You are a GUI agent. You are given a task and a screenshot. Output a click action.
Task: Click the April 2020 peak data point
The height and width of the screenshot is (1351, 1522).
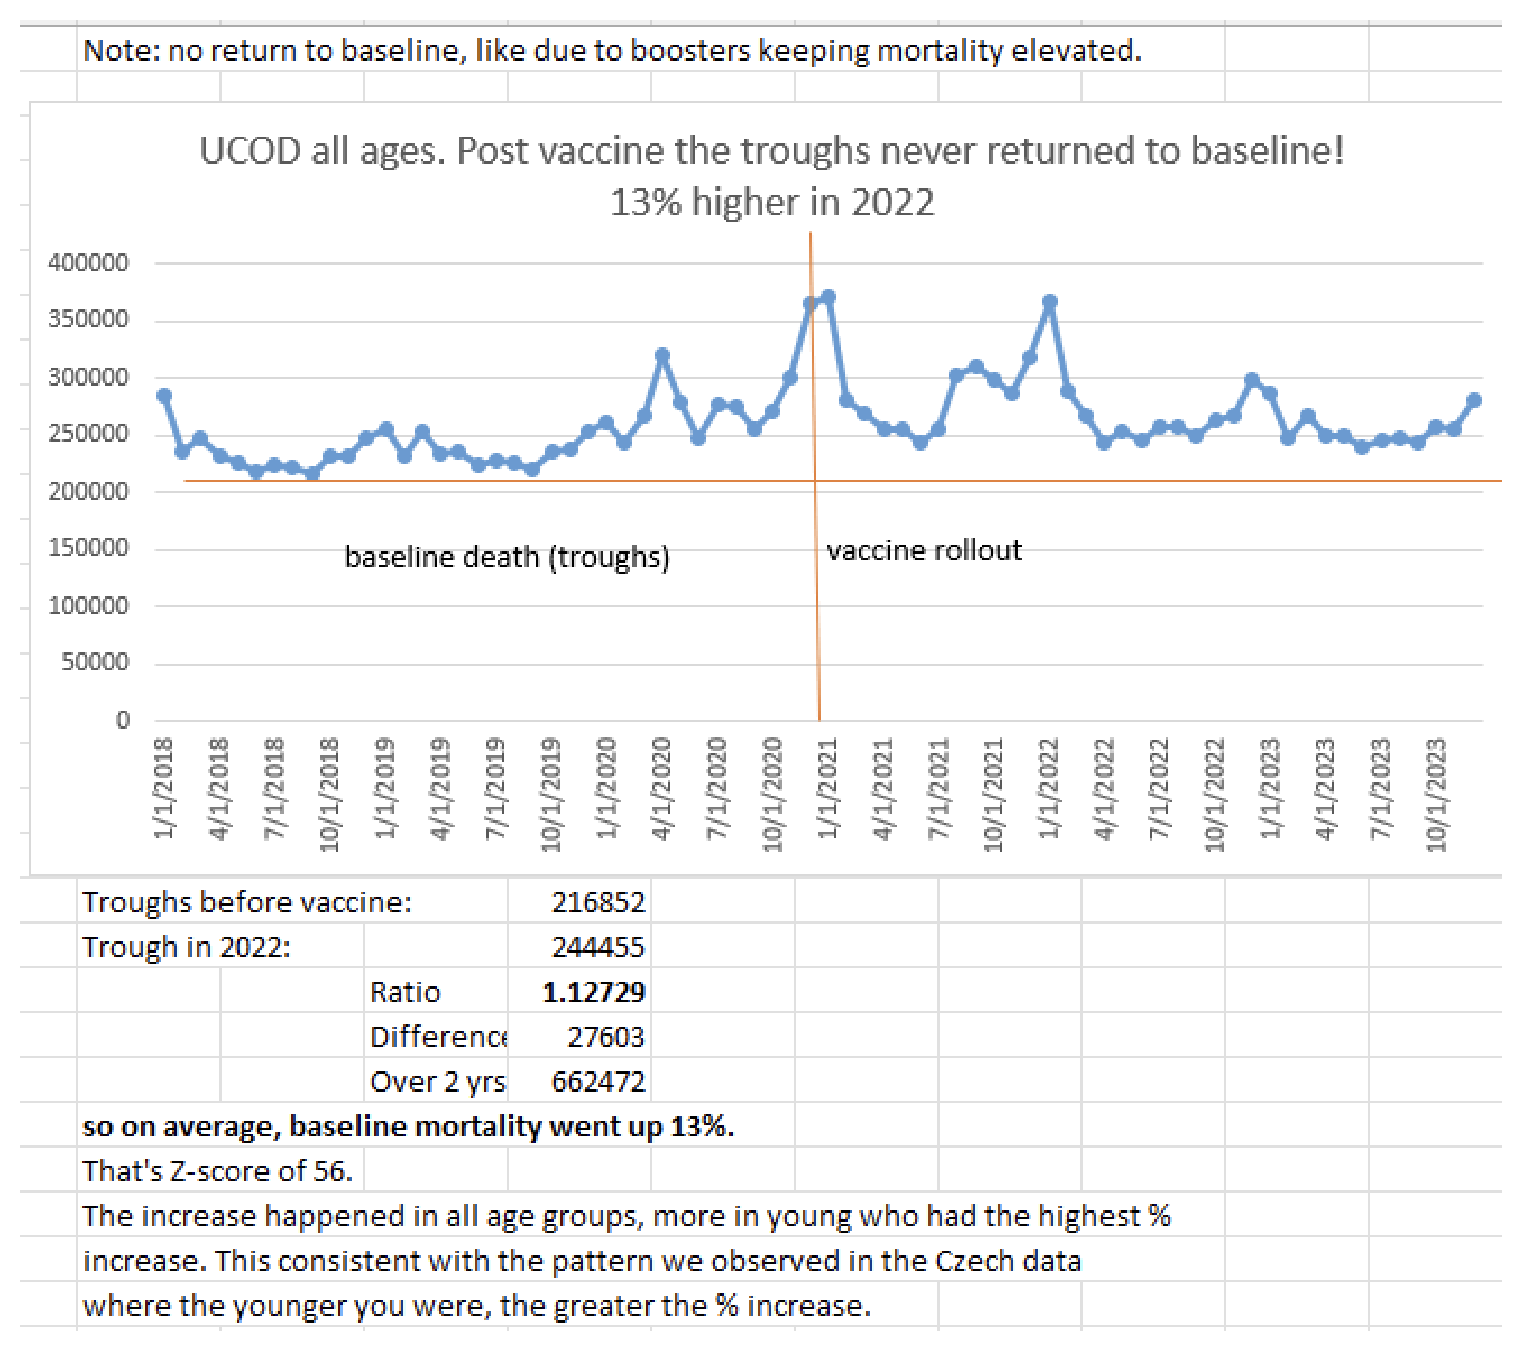point(662,355)
